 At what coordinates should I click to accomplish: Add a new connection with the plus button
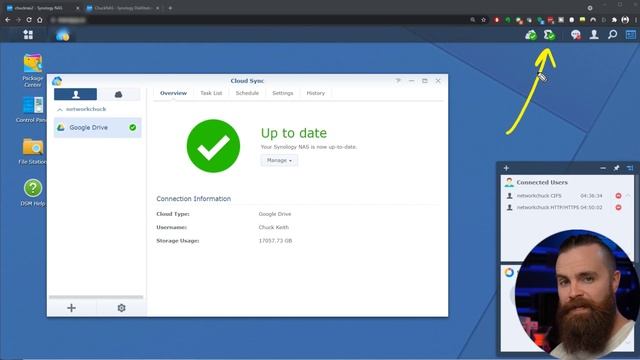coord(71,308)
